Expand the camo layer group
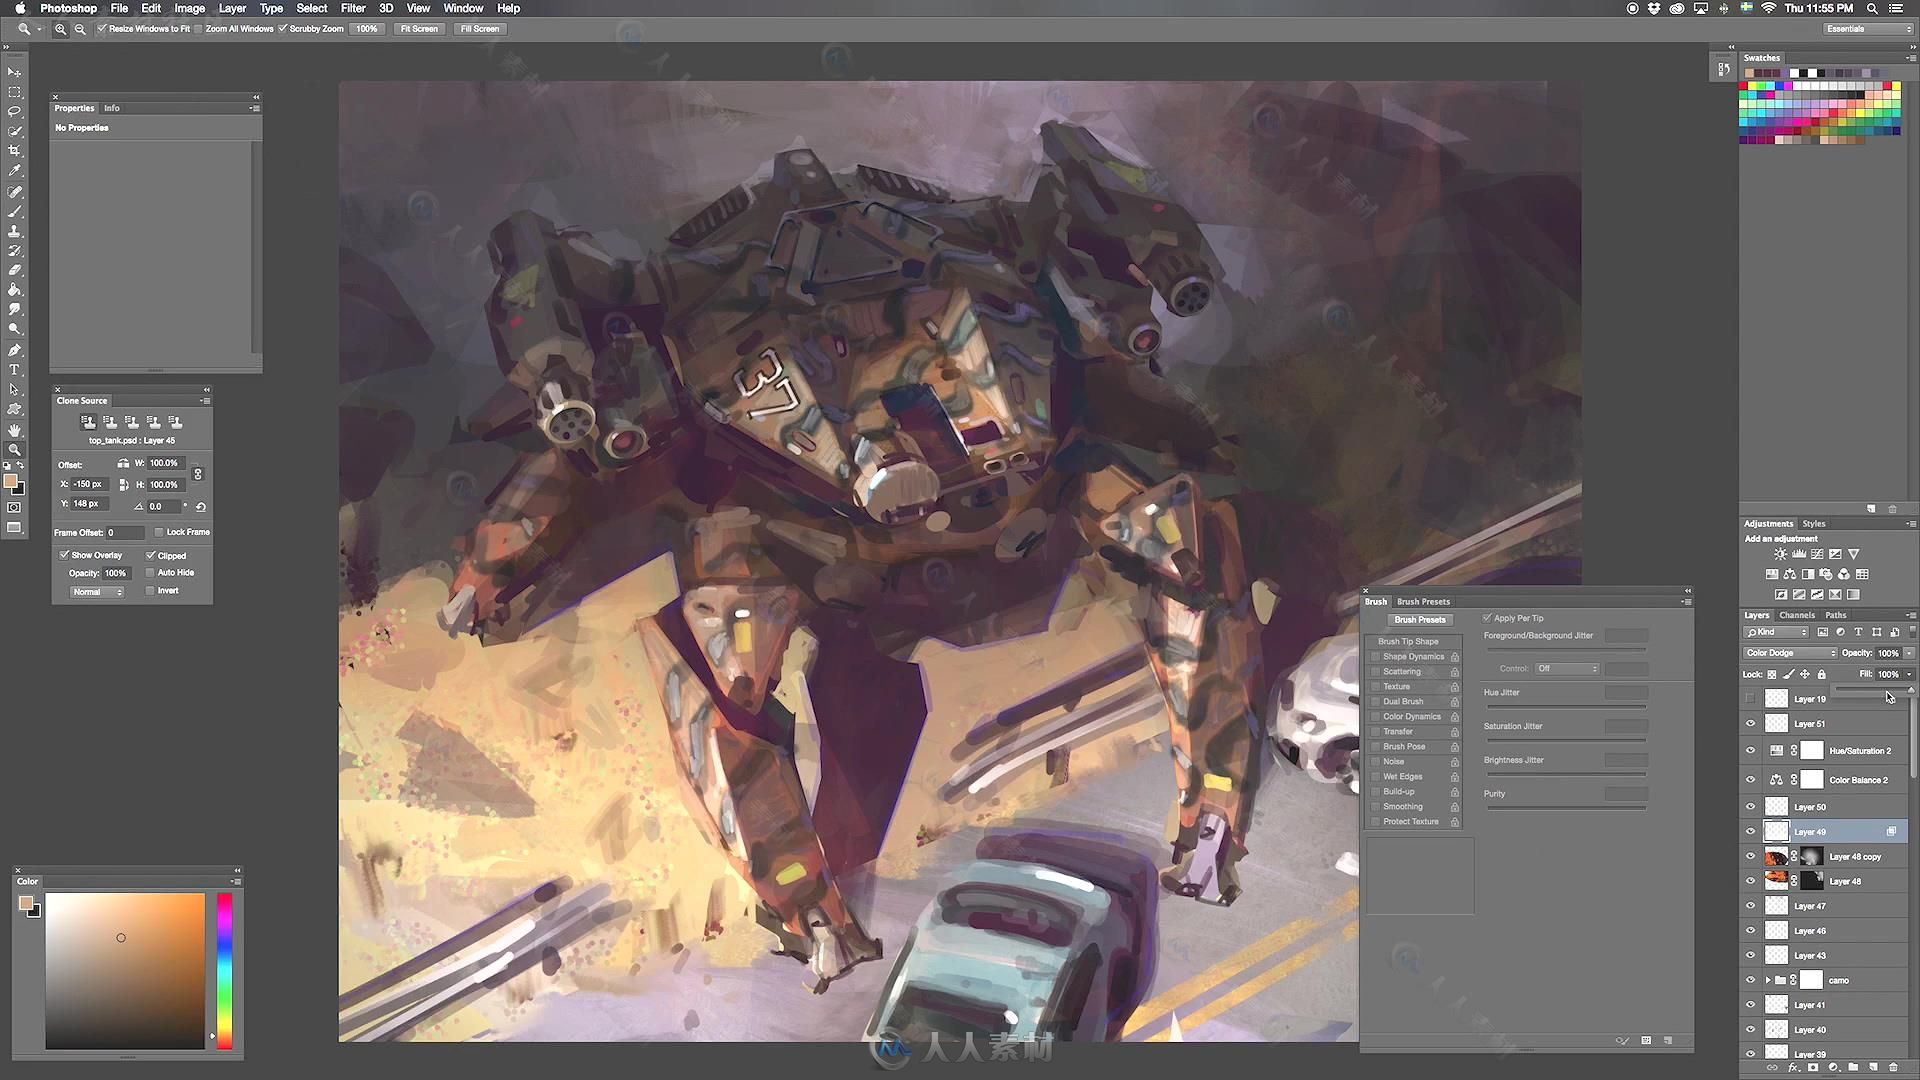The image size is (1920, 1080). tap(1768, 980)
